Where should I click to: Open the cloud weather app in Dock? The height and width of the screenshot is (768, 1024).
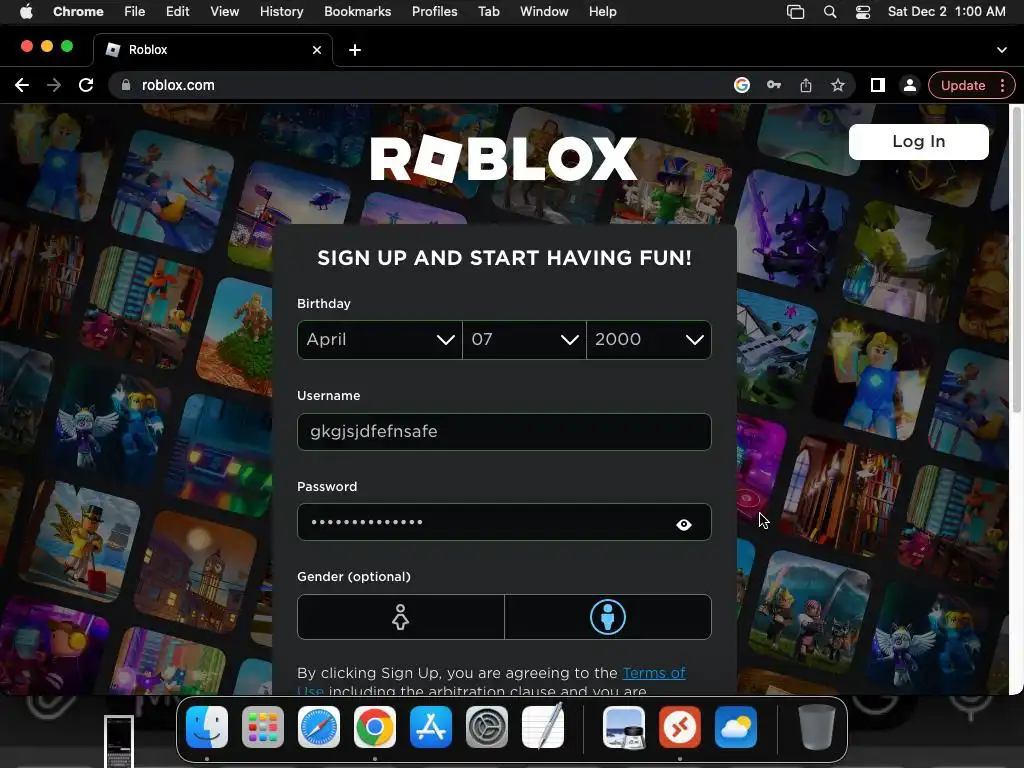click(736, 727)
